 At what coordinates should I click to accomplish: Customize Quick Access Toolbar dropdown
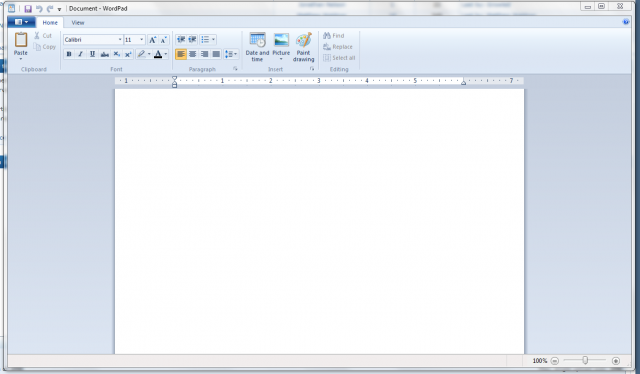59,9
